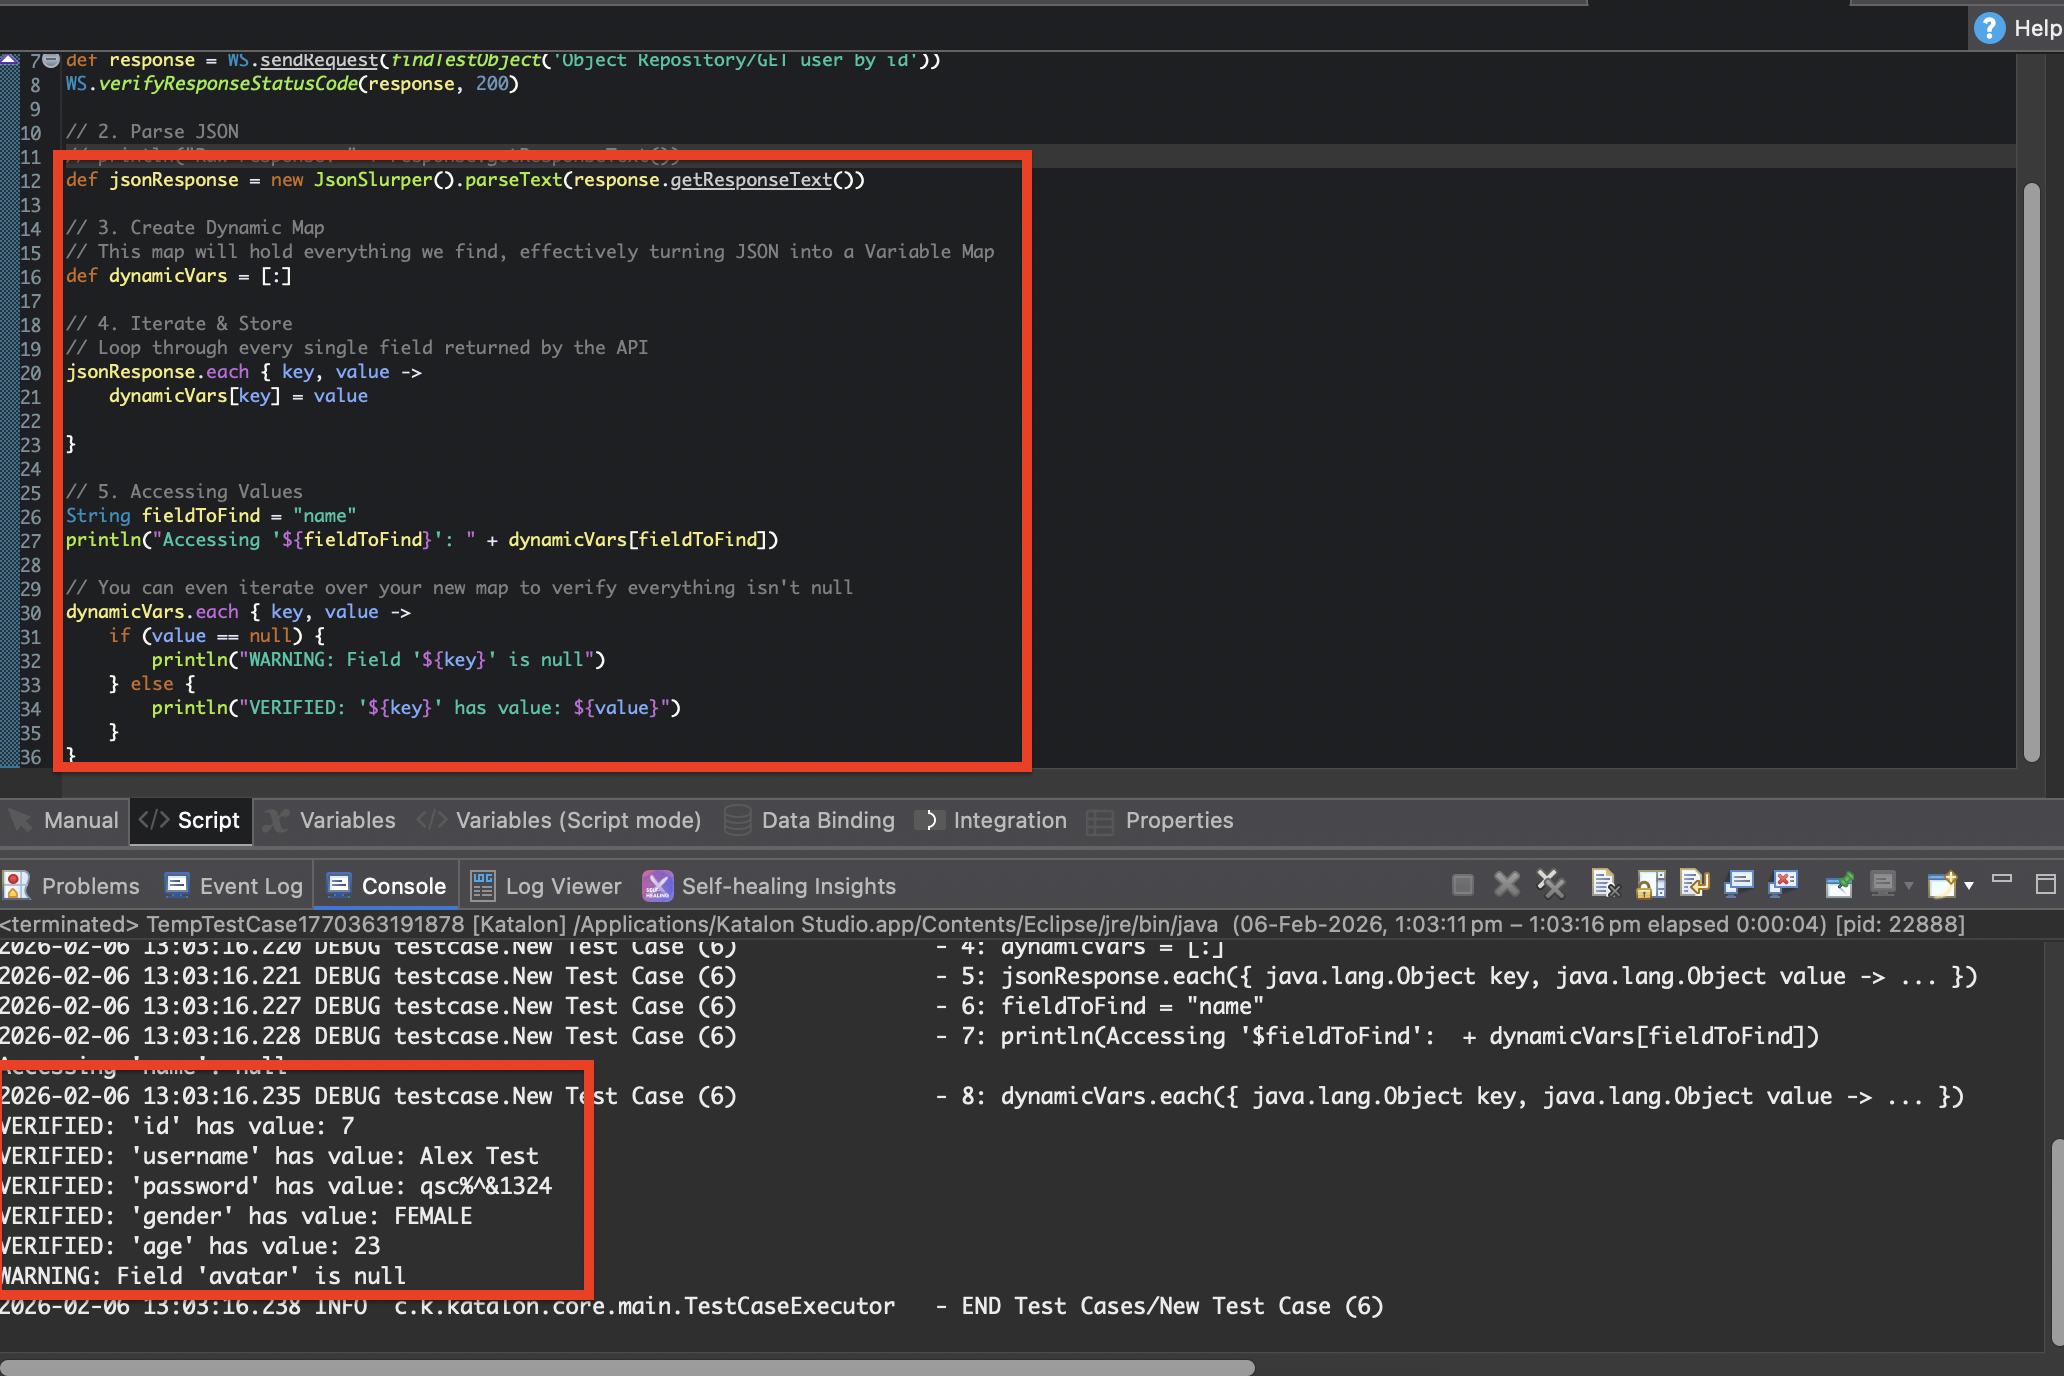Image resolution: width=2064 pixels, height=1376 pixels.
Task: Open the Open Console dropdown menu
Action: click(x=1966, y=885)
